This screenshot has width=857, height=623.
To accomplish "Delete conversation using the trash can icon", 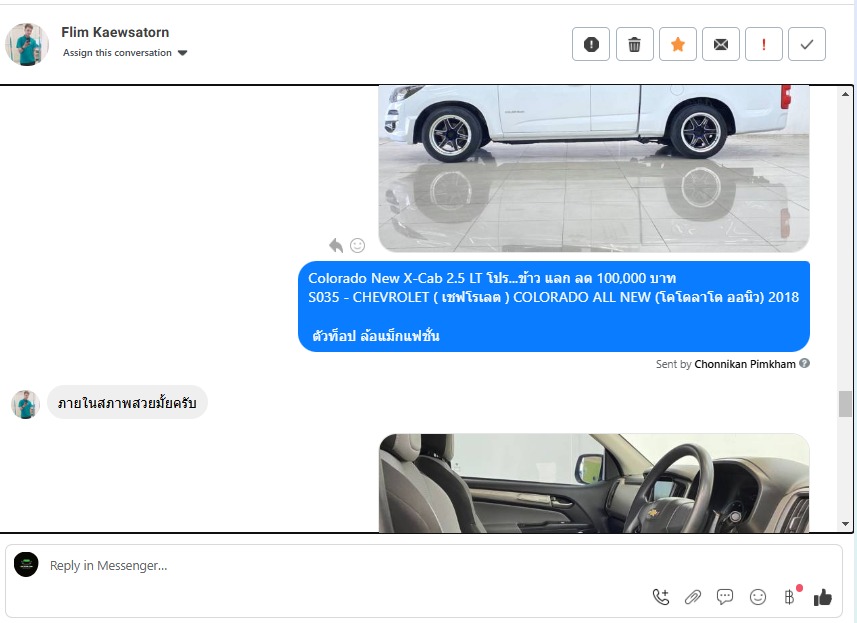I will click(634, 44).
